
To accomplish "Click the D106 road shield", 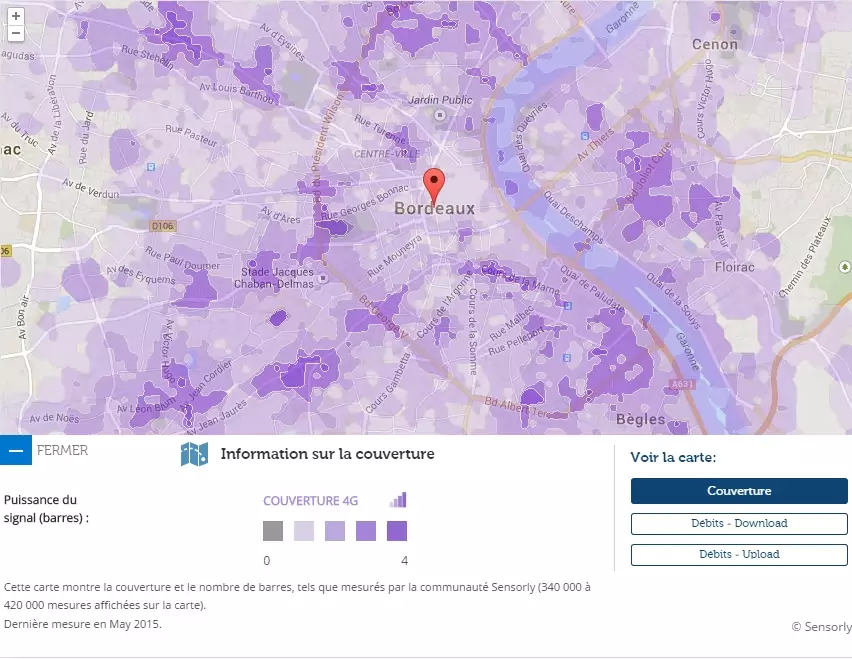I will pyautogui.click(x=162, y=226).
